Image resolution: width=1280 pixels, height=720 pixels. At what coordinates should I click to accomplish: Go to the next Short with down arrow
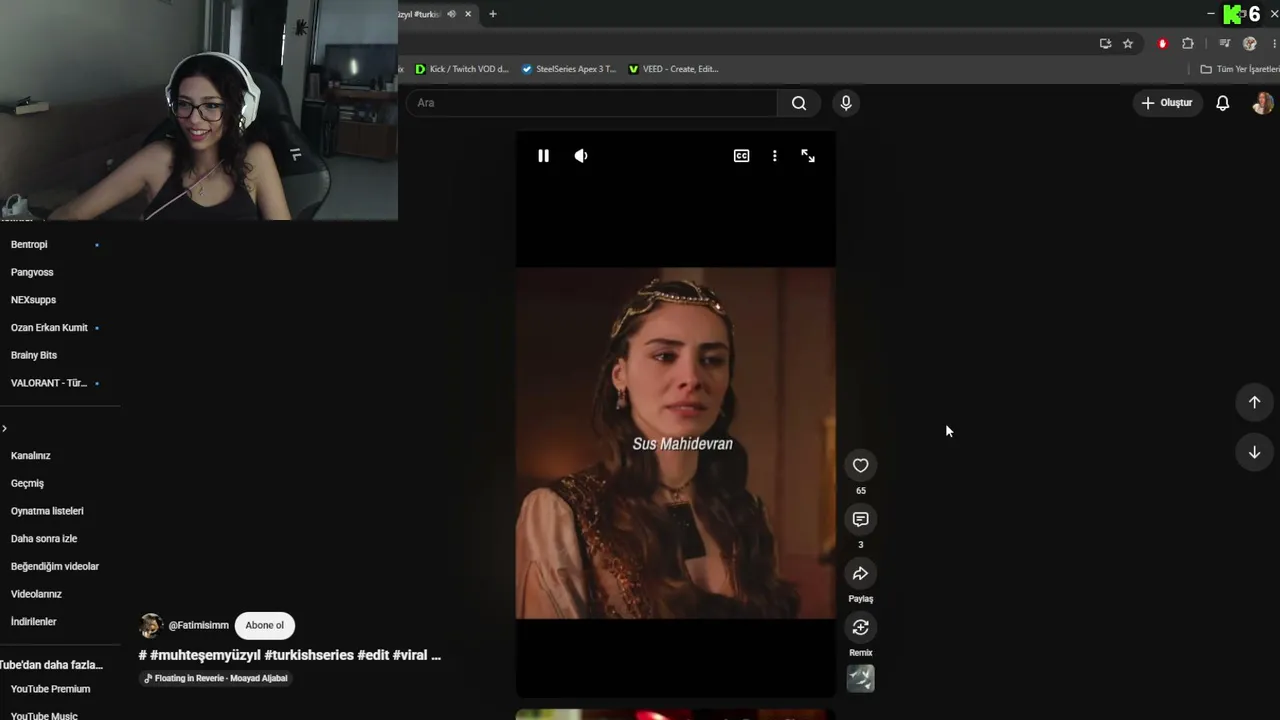coord(1254,452)
